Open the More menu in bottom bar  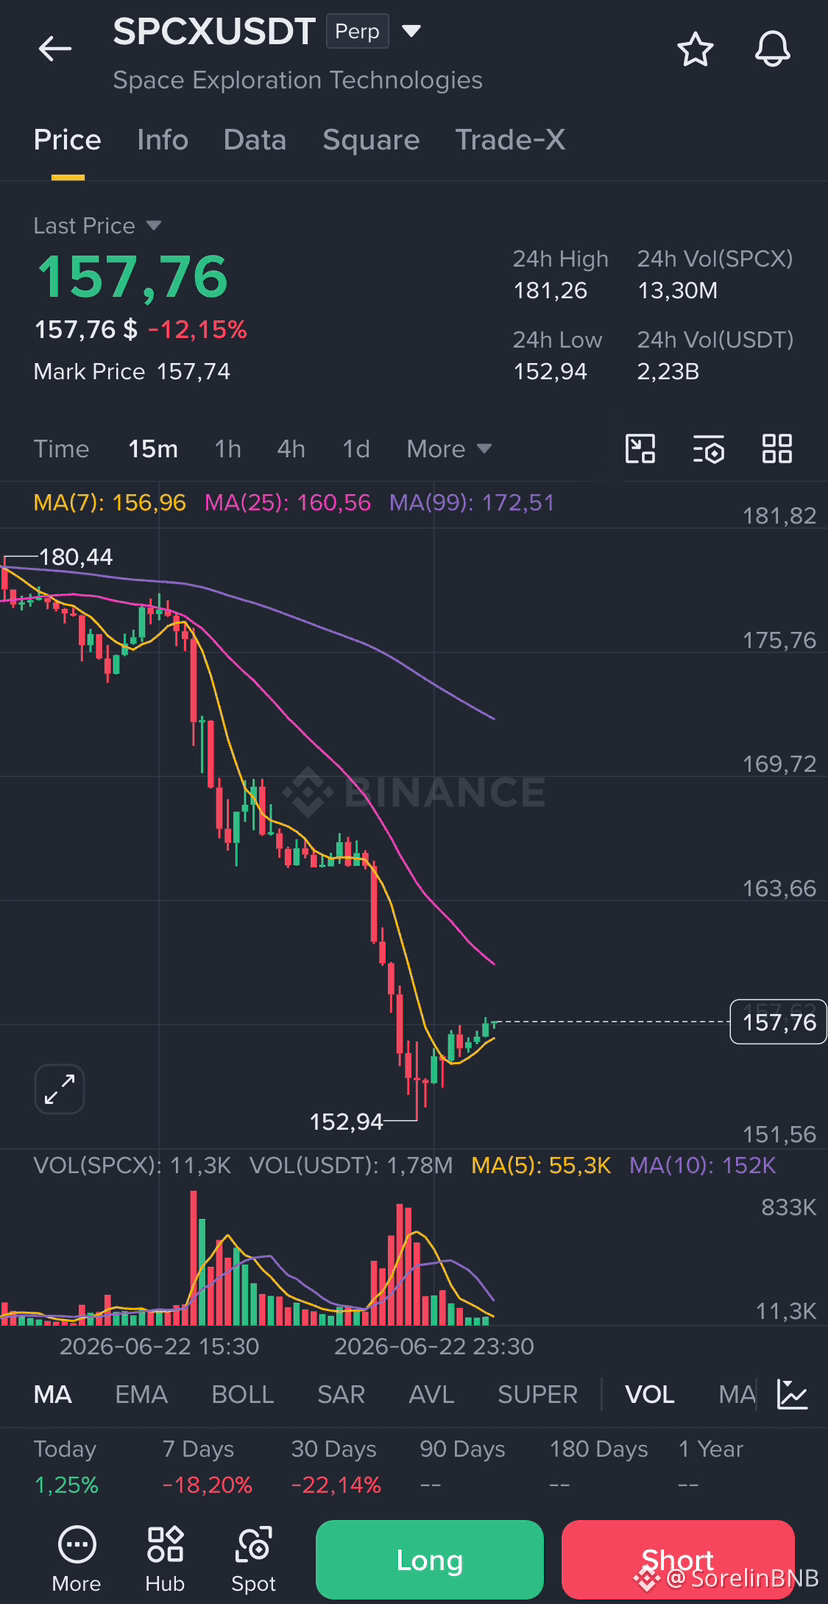click(77, 1560)
